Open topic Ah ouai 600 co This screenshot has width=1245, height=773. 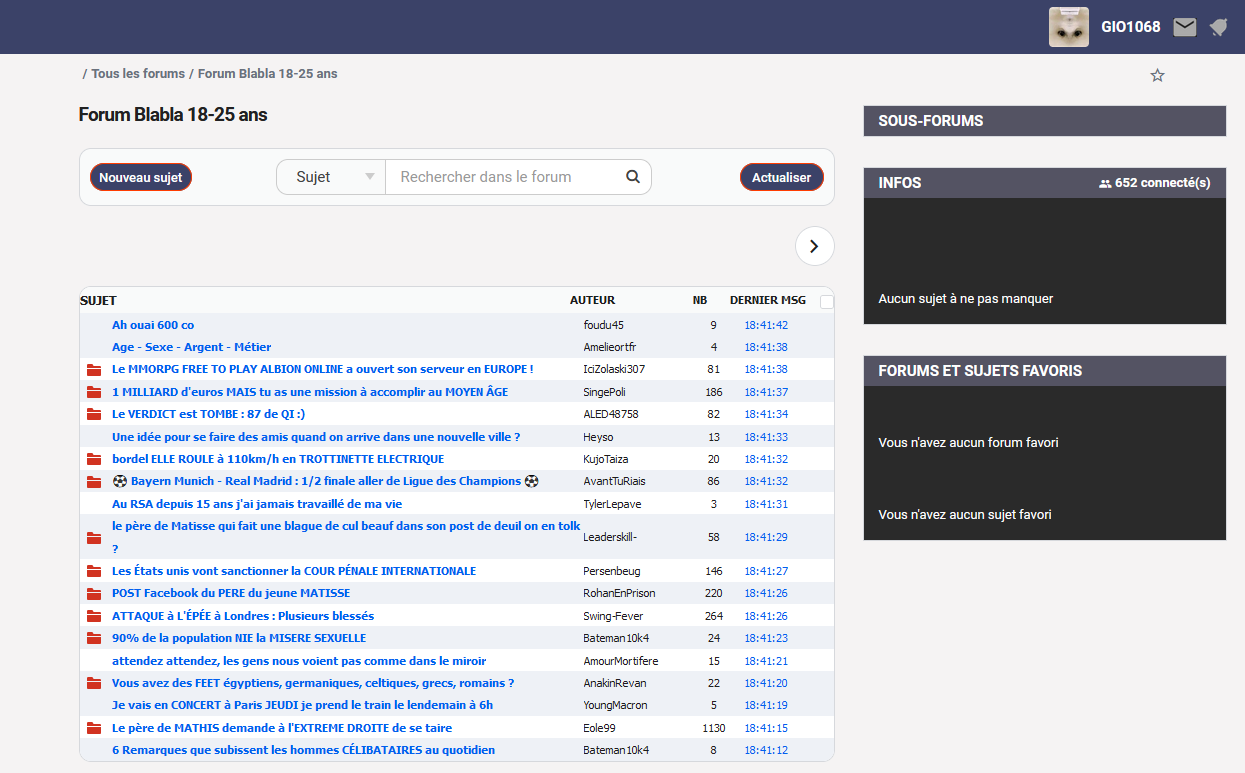coord(153,325)
